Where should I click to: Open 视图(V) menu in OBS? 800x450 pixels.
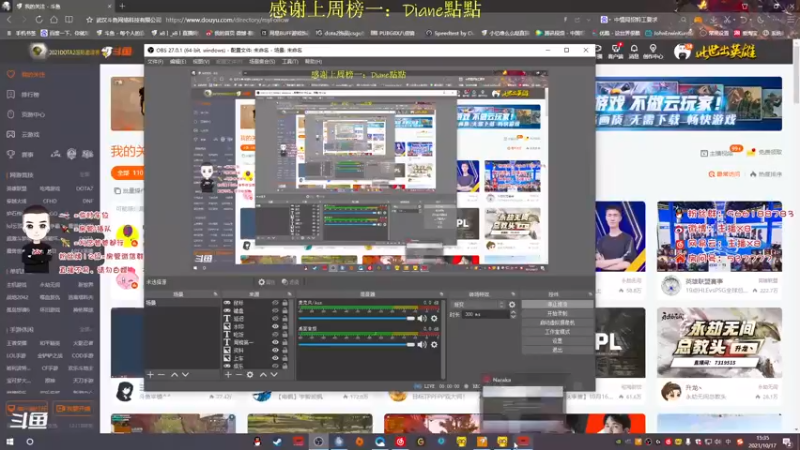click(x=201, y=62)
